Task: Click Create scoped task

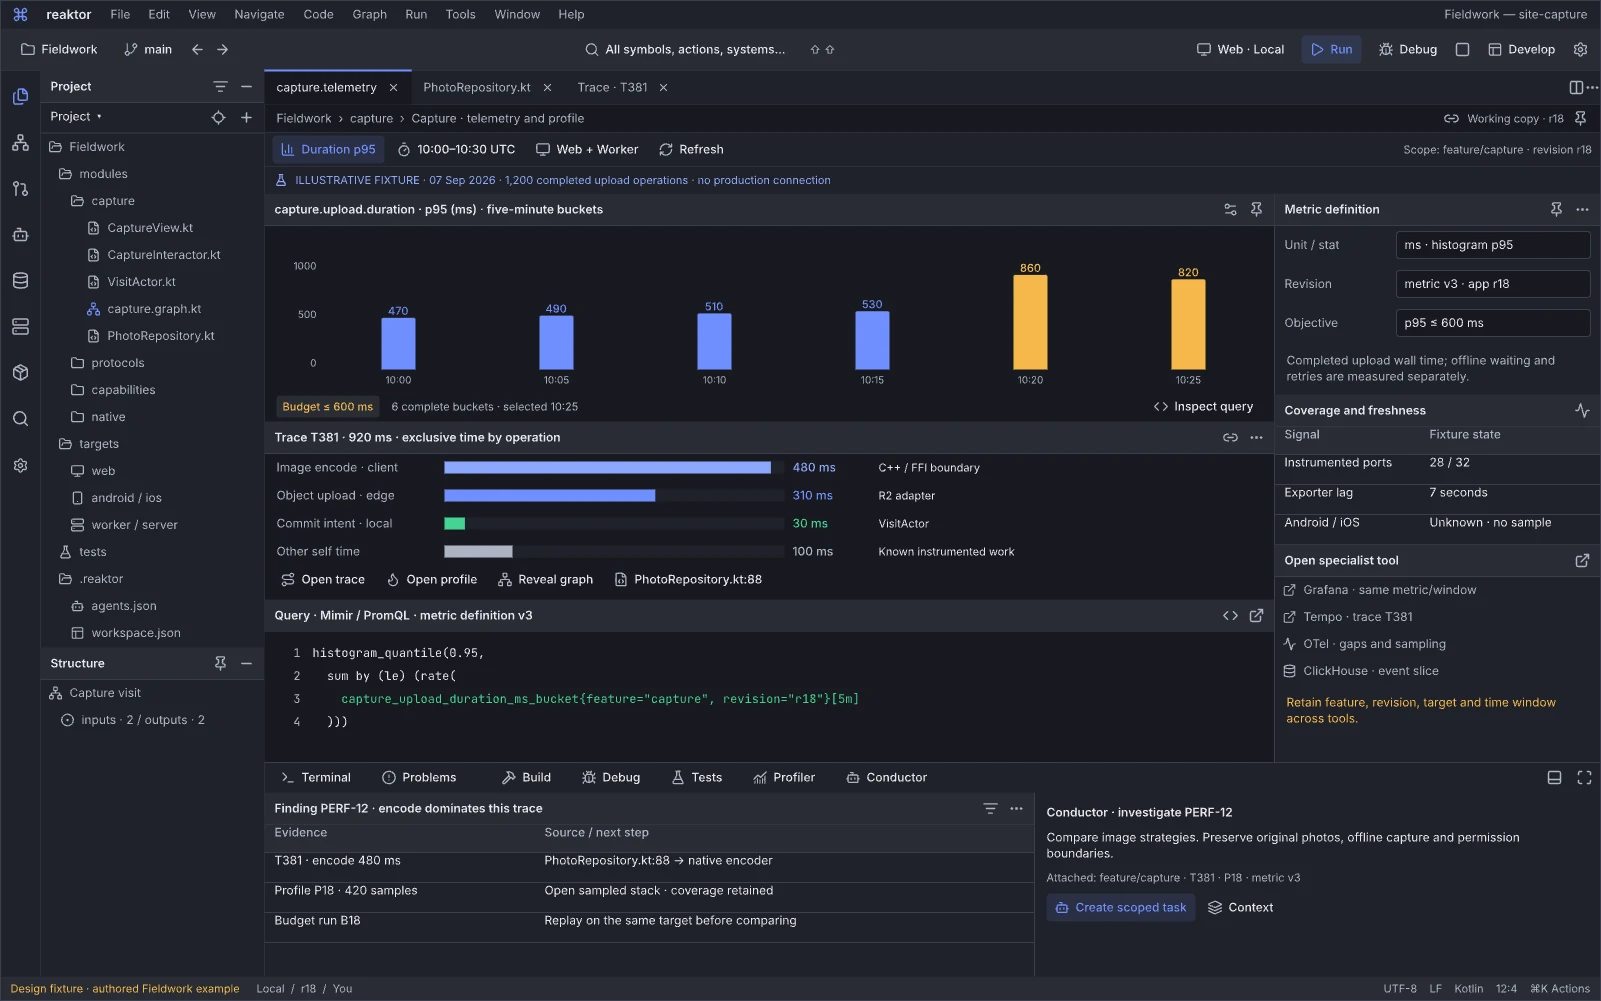Action: click(x=1120, y=907)
